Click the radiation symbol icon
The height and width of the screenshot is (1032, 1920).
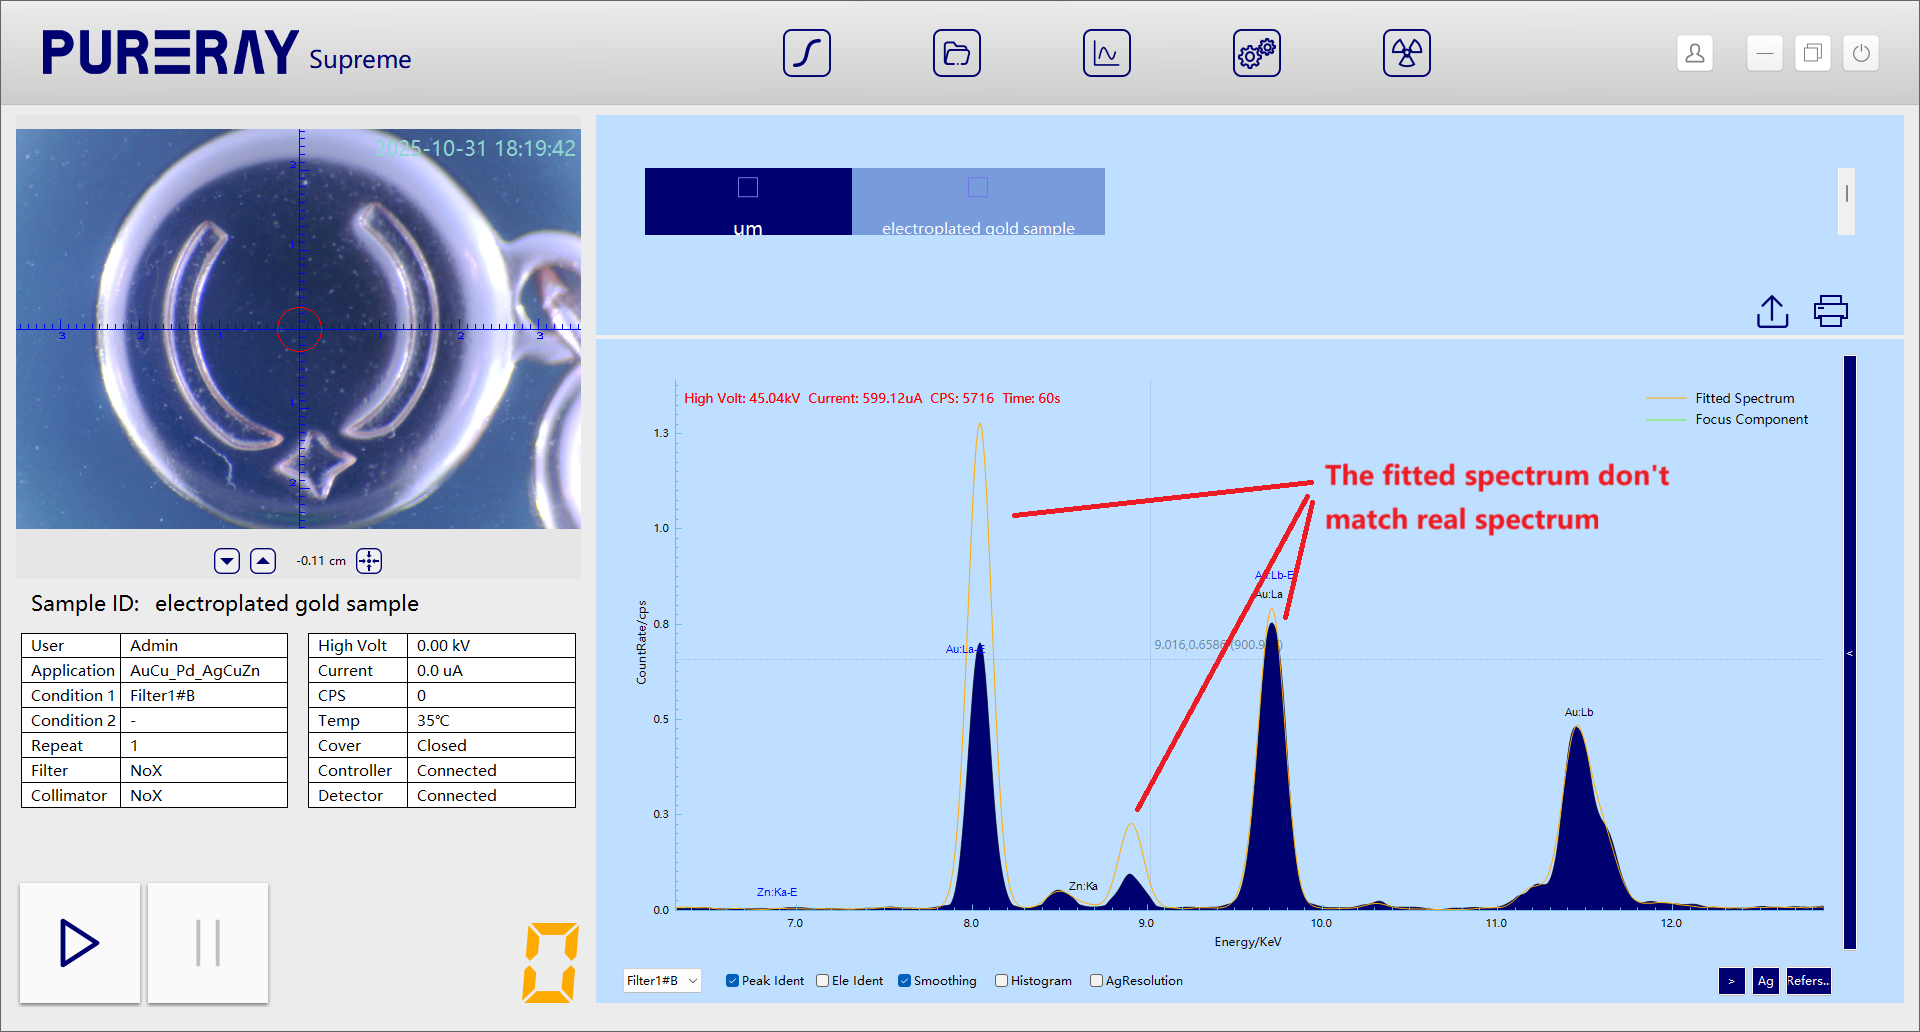click(x=1406, y=53)
